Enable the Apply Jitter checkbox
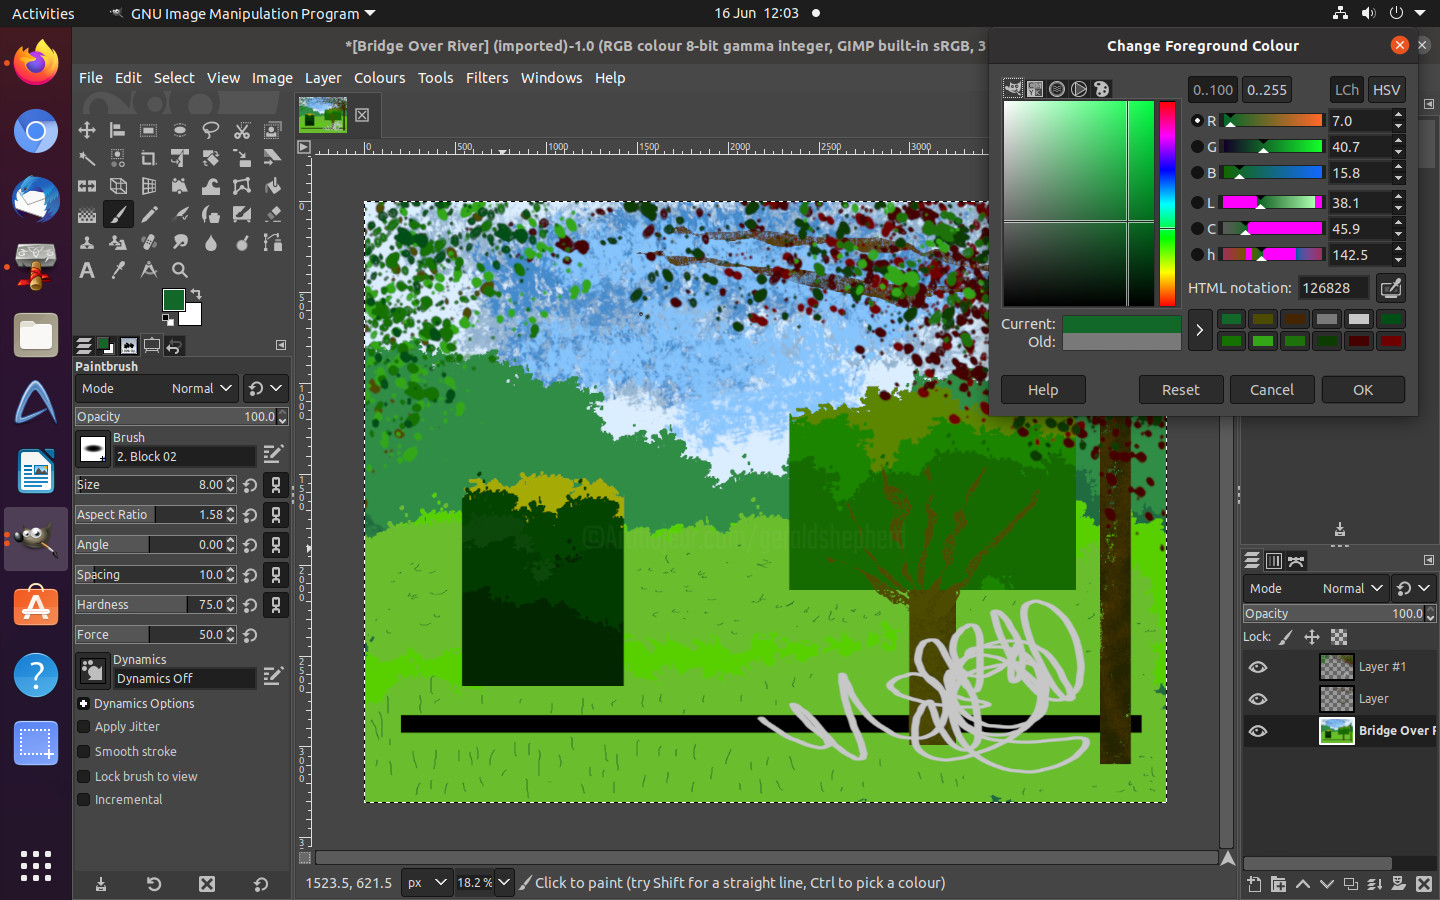This screenshot has width=1440, height=900. coord(84,727)
